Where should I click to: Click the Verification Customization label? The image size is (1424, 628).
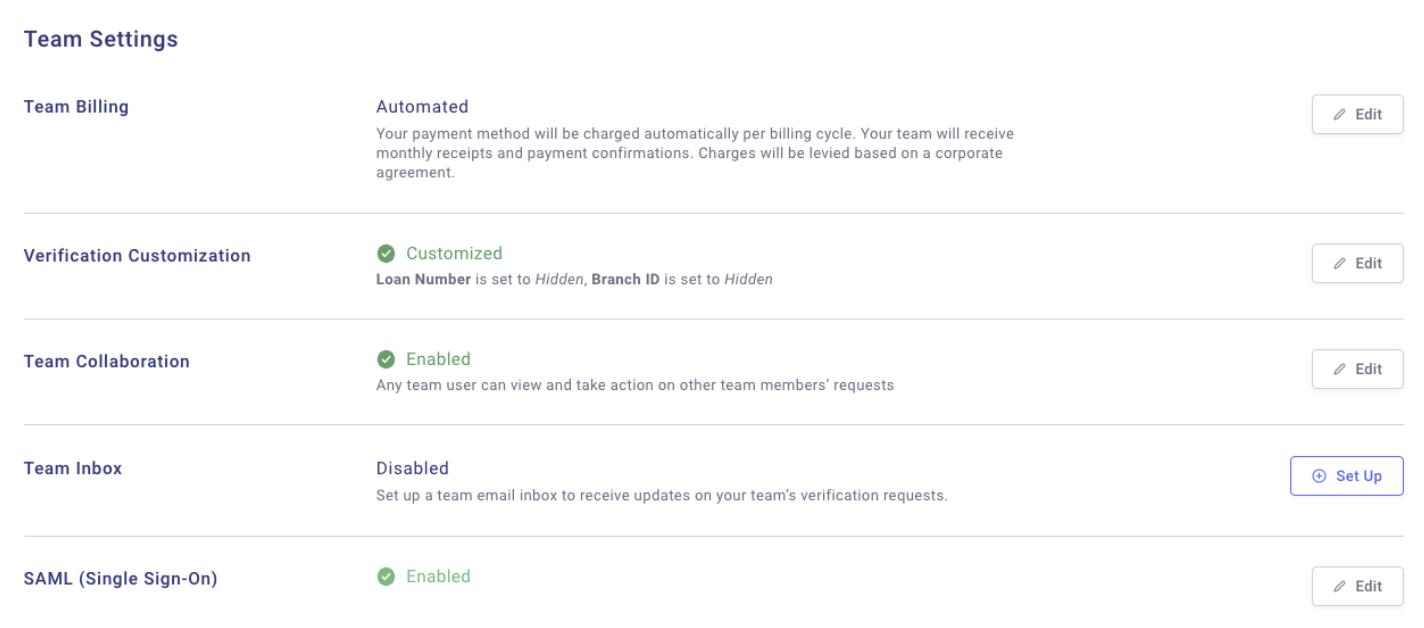(x=137, y=256)
